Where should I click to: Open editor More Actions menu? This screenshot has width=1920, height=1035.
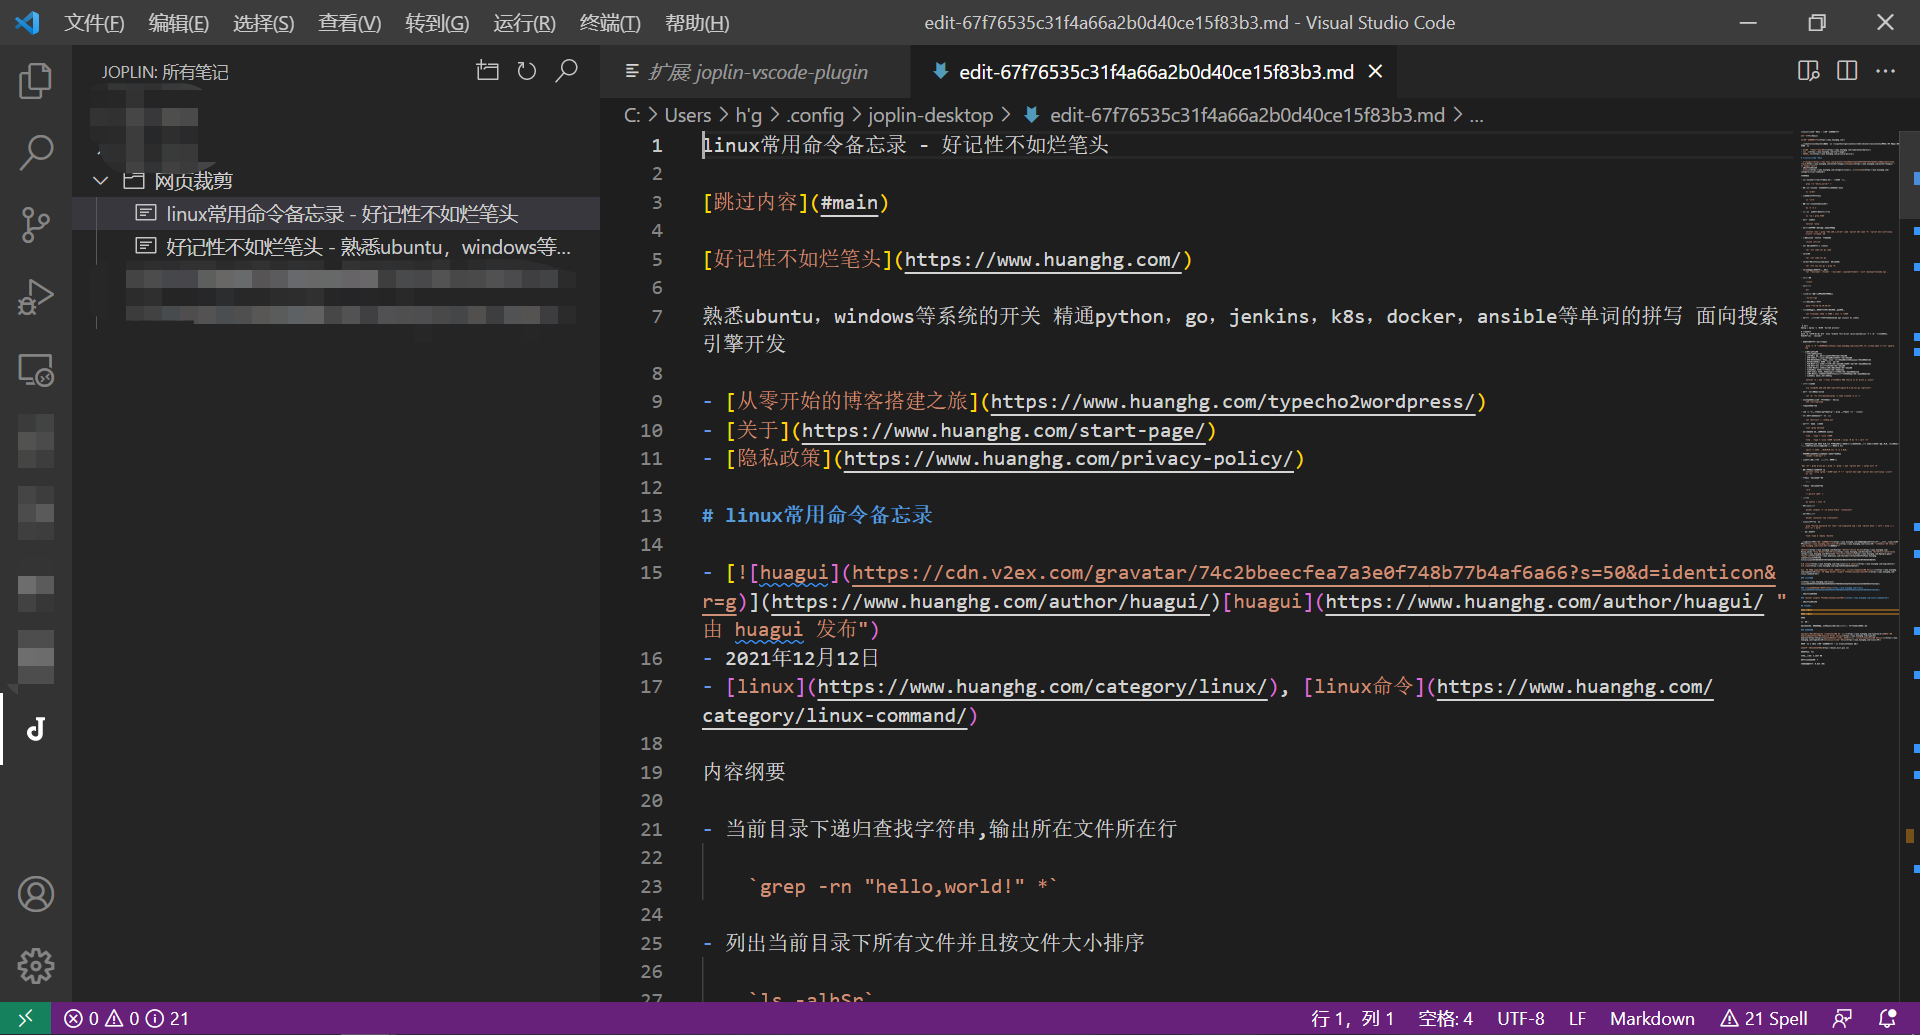1886,71
